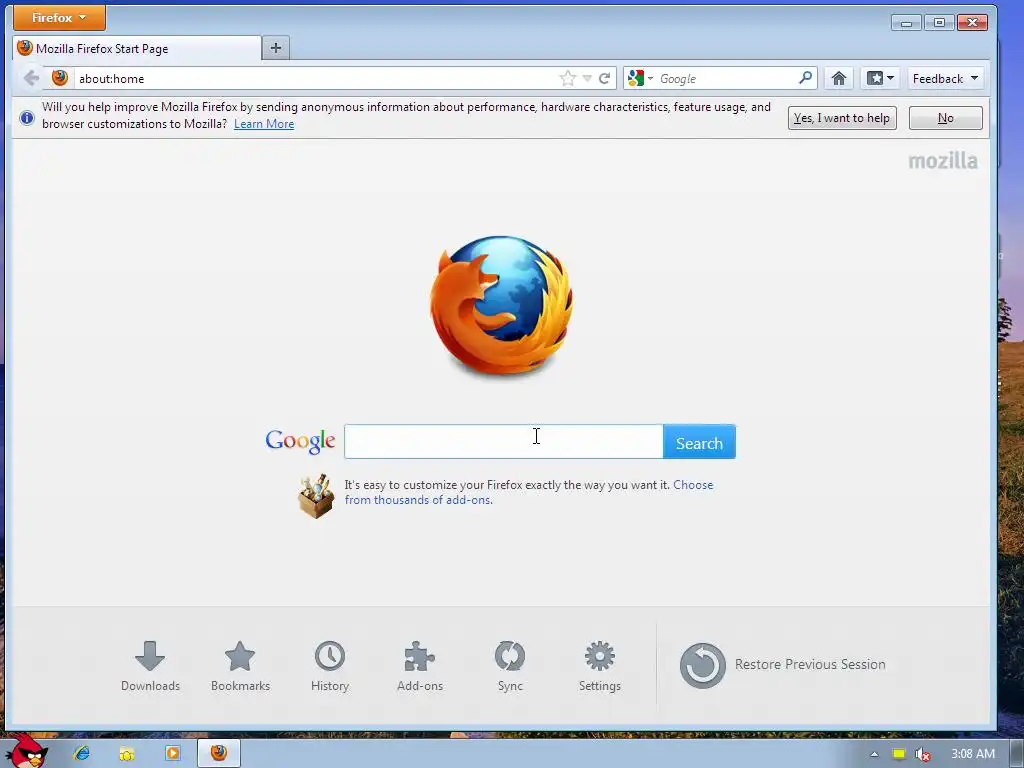Open the media player taskbar icon

[x=172, y=753]
